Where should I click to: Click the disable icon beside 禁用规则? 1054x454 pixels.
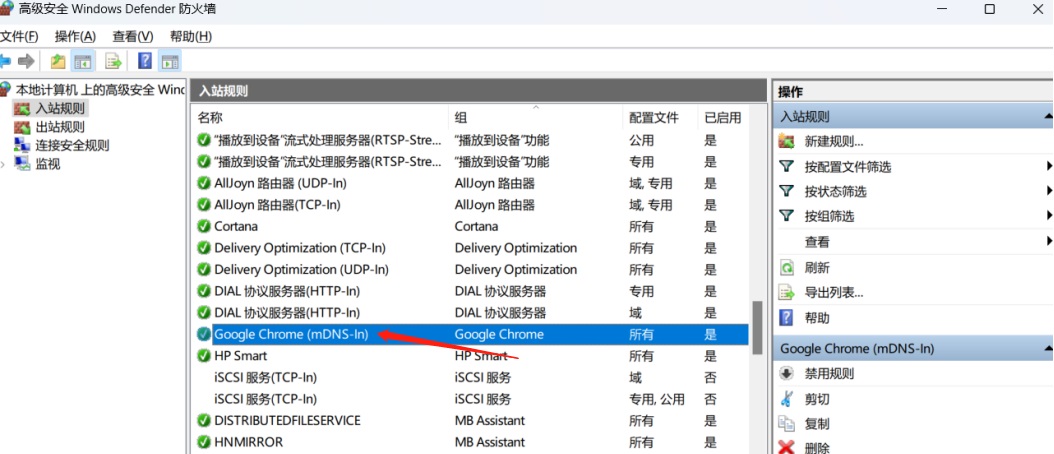pos(786,373)
